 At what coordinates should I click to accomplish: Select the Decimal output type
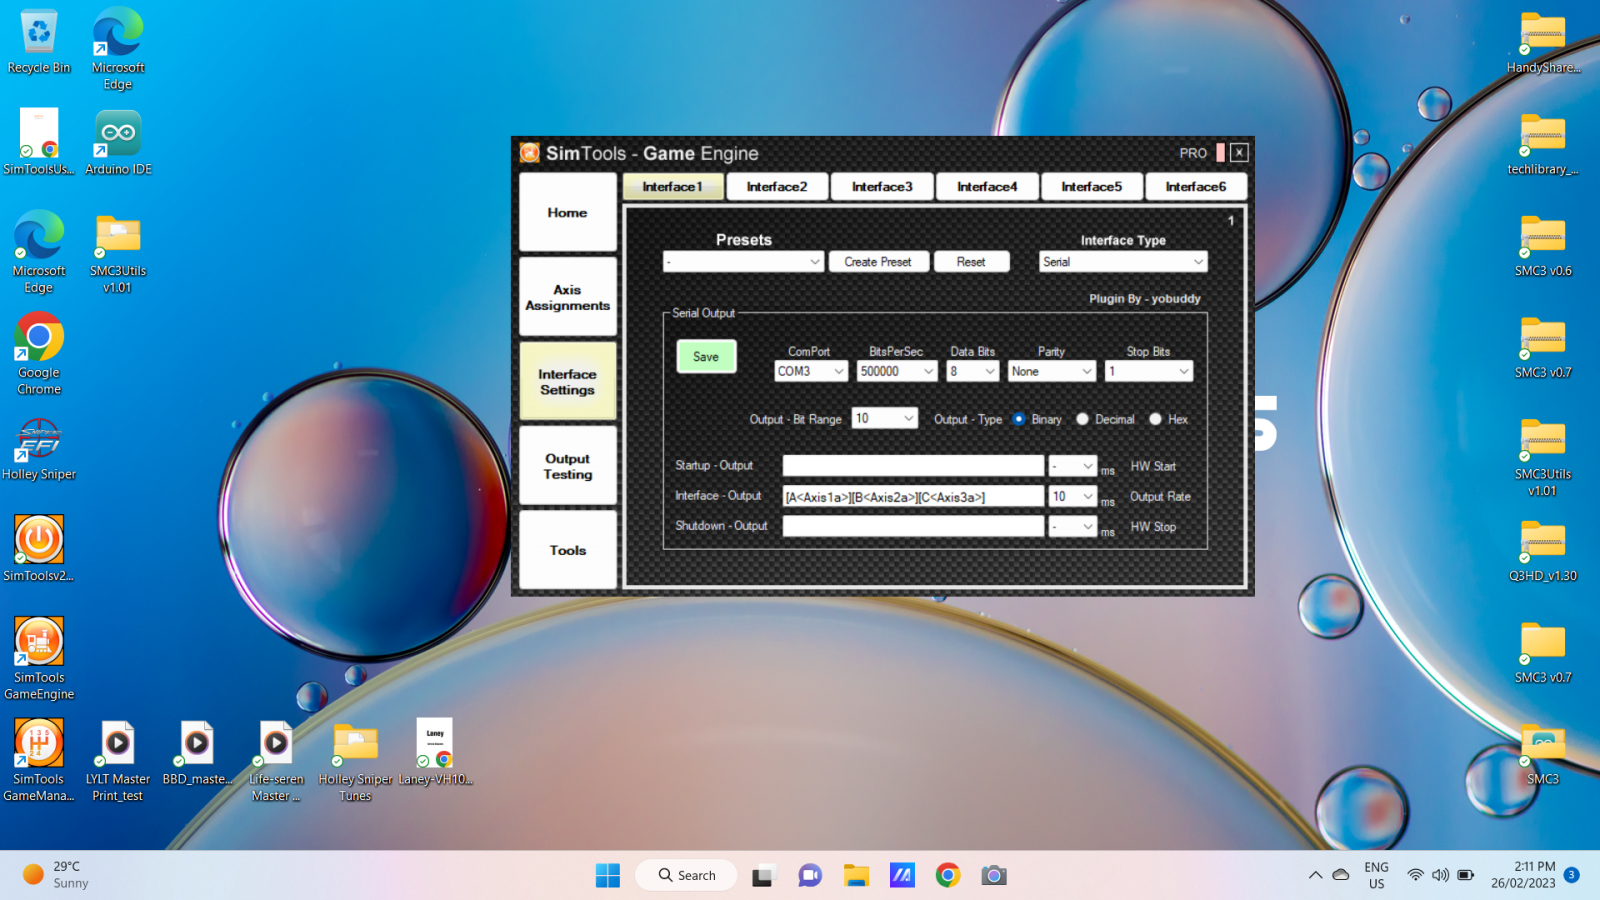tap(1082, 419)
